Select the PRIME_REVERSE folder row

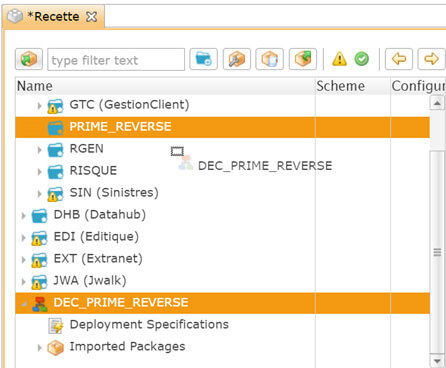222,127
